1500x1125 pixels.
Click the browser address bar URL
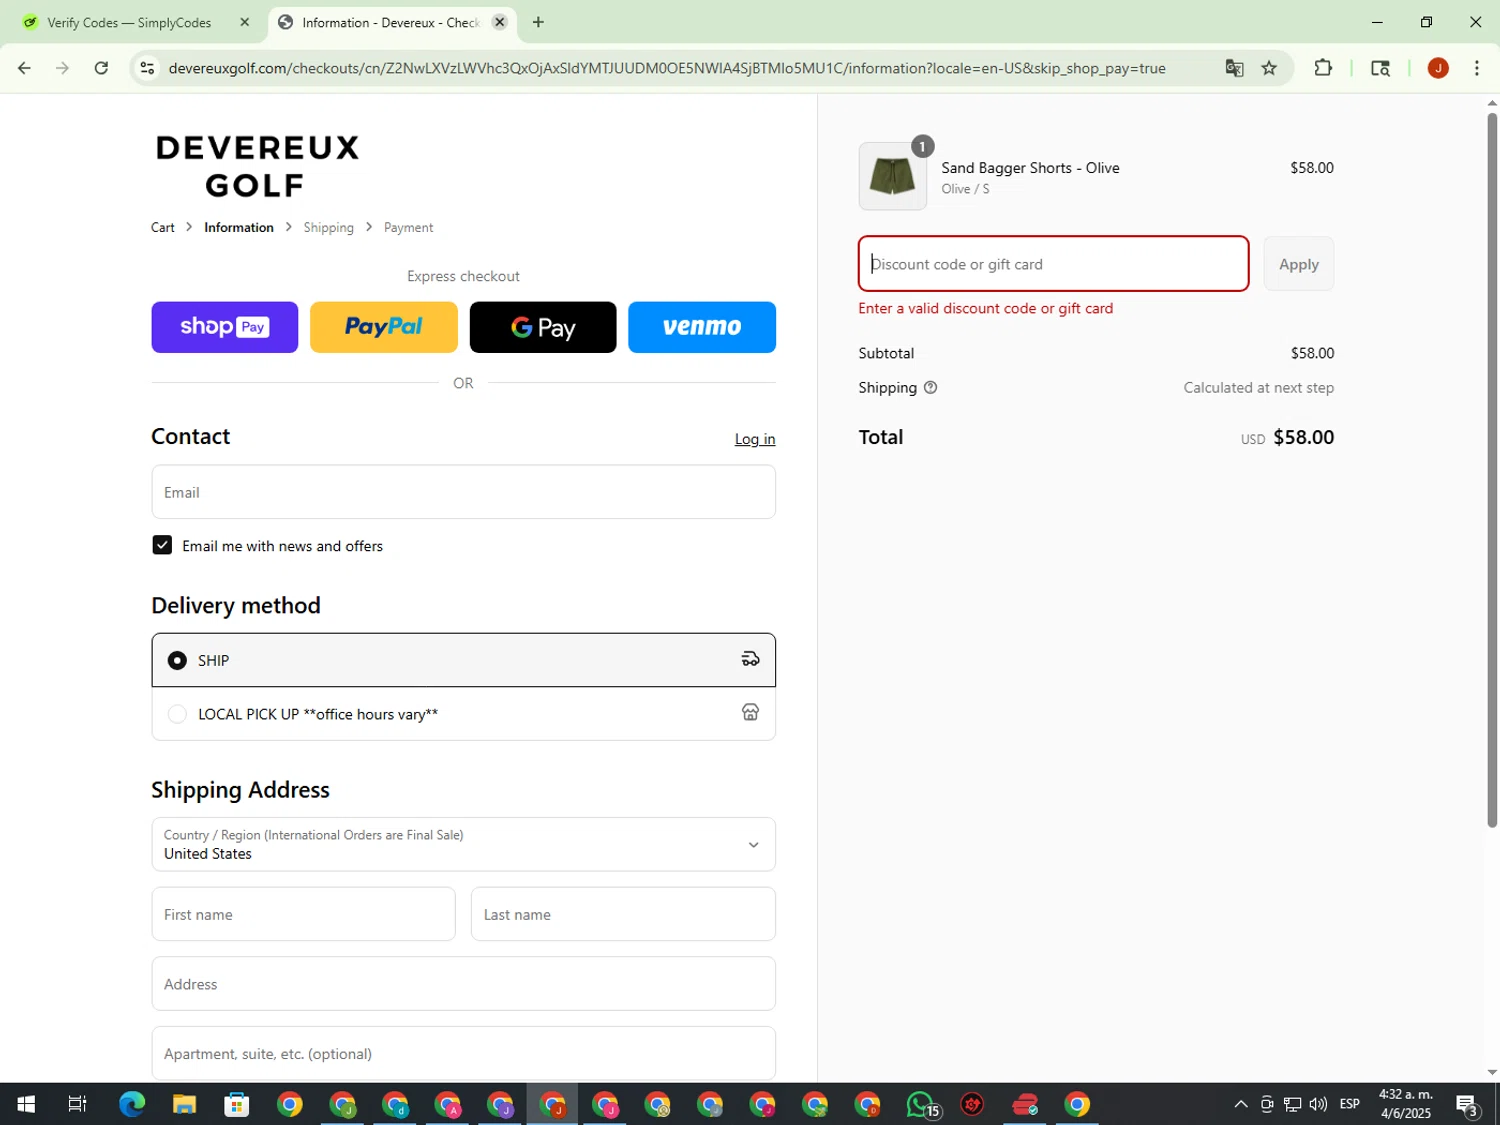pos(667,68)
